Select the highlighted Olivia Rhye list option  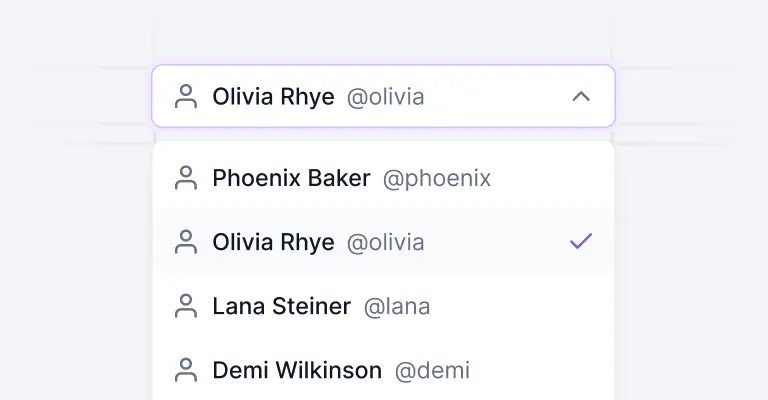point(273,242)
